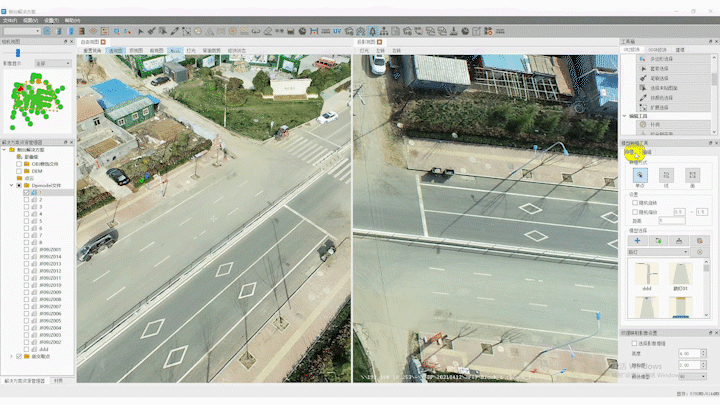Click reset view button in free view

[92, 51]
